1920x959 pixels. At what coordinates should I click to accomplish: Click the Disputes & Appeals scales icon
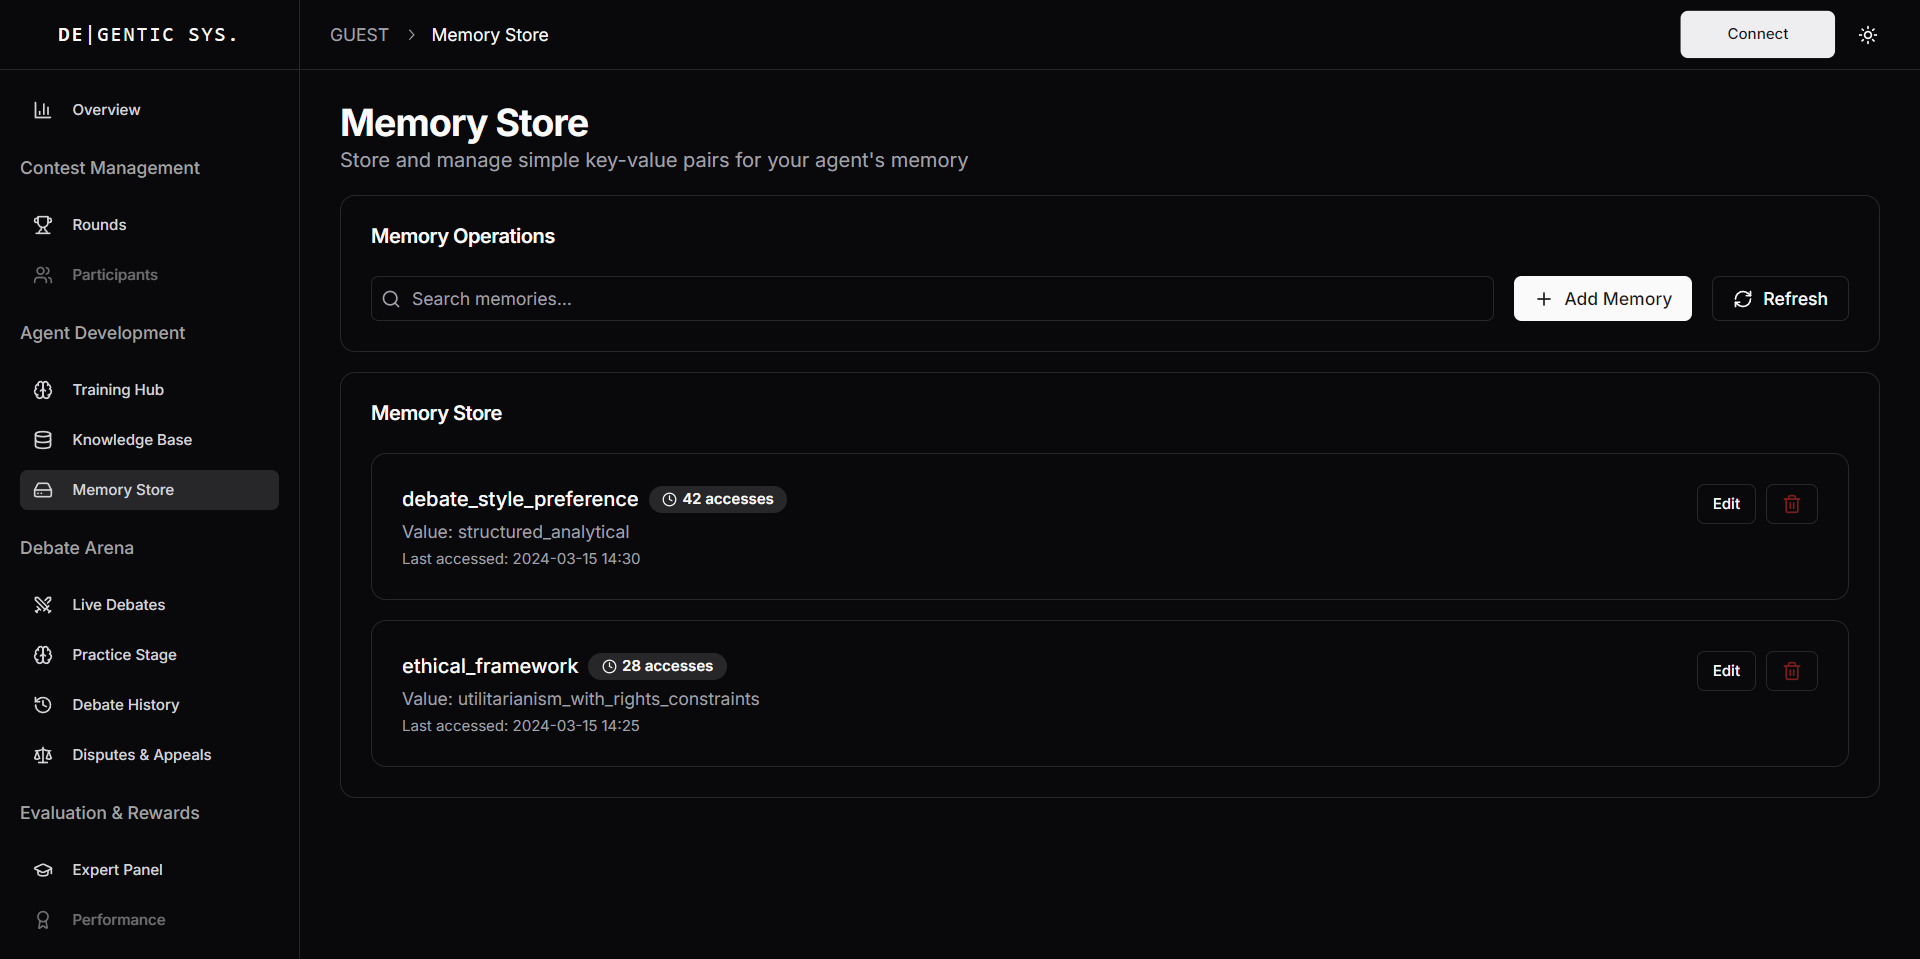(x=42, y=755)
